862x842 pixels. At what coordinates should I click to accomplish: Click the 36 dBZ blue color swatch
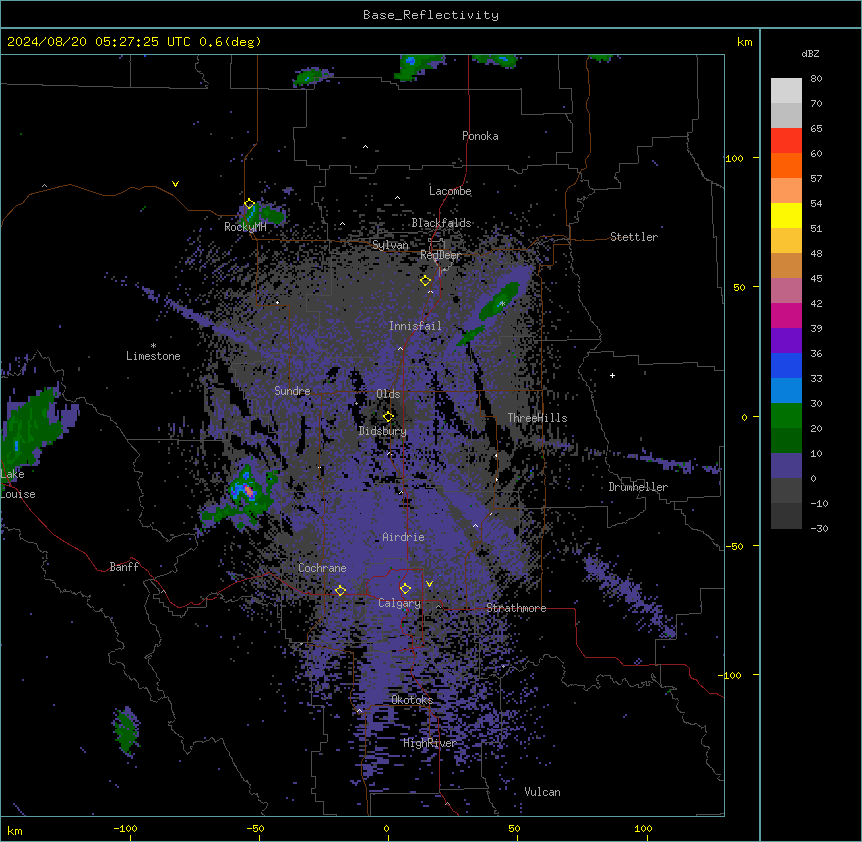(786, 365)
